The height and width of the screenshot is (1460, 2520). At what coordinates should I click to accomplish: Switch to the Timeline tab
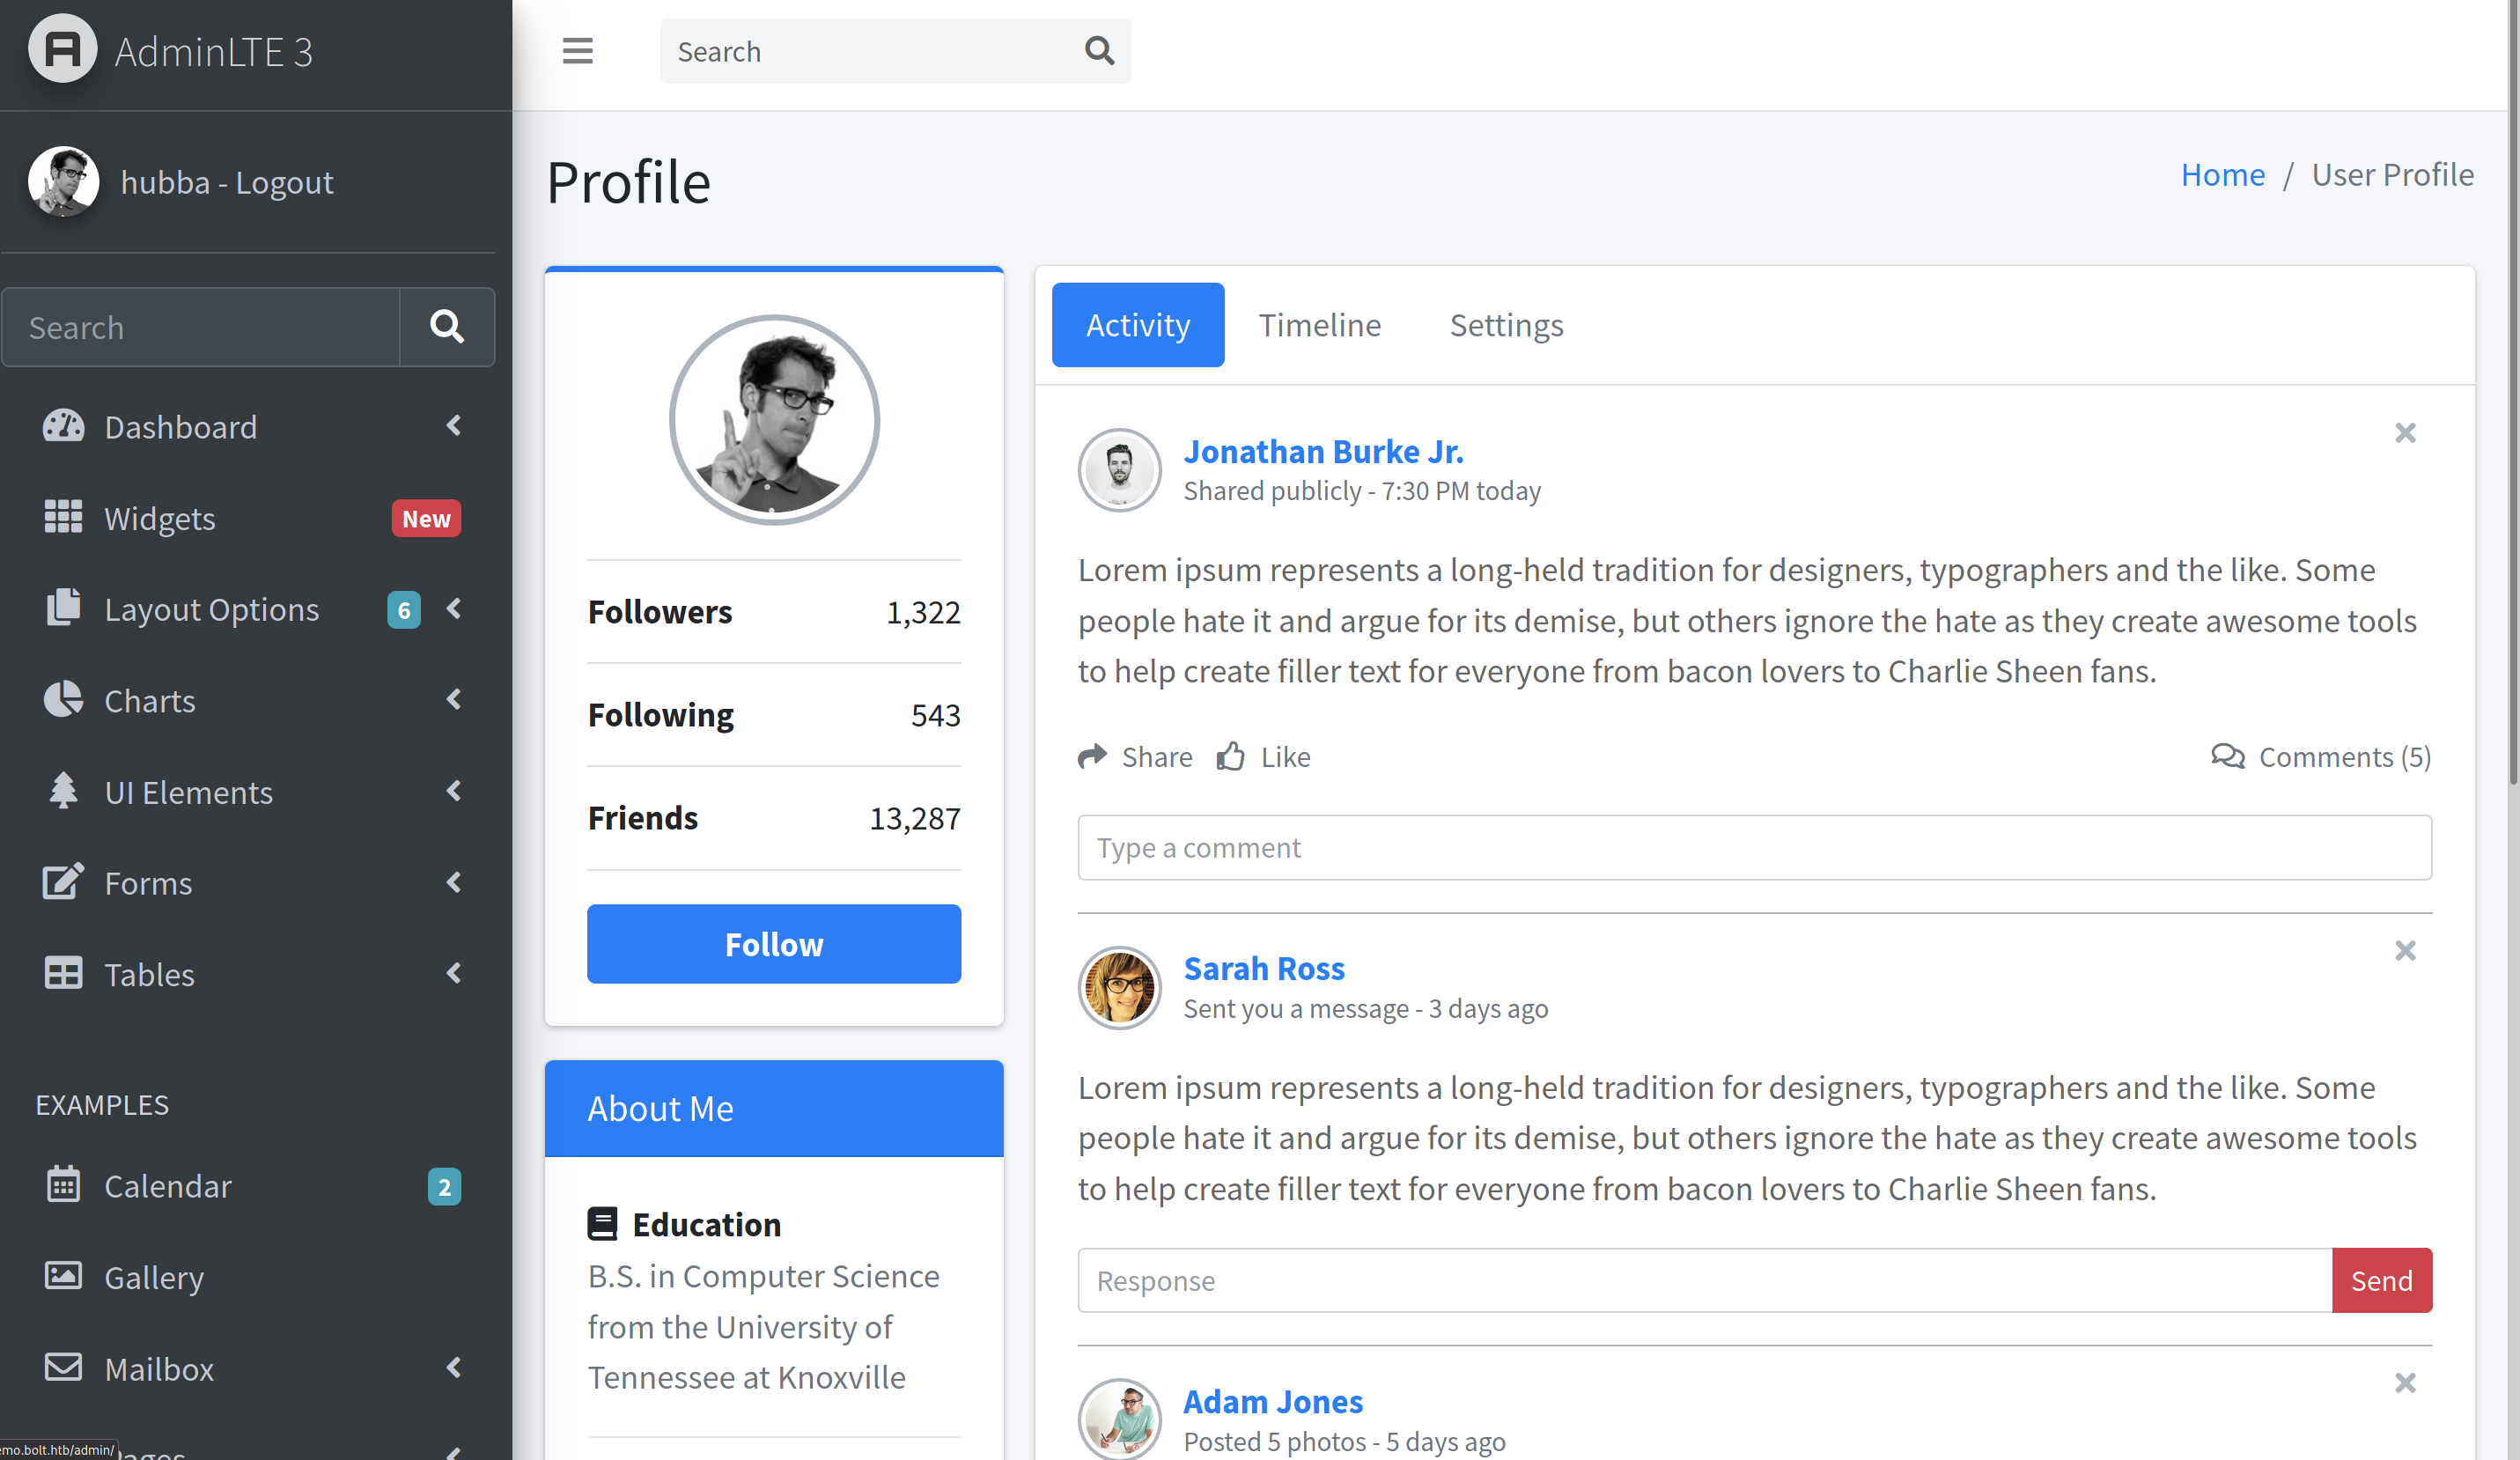[x=1319, y=325]
